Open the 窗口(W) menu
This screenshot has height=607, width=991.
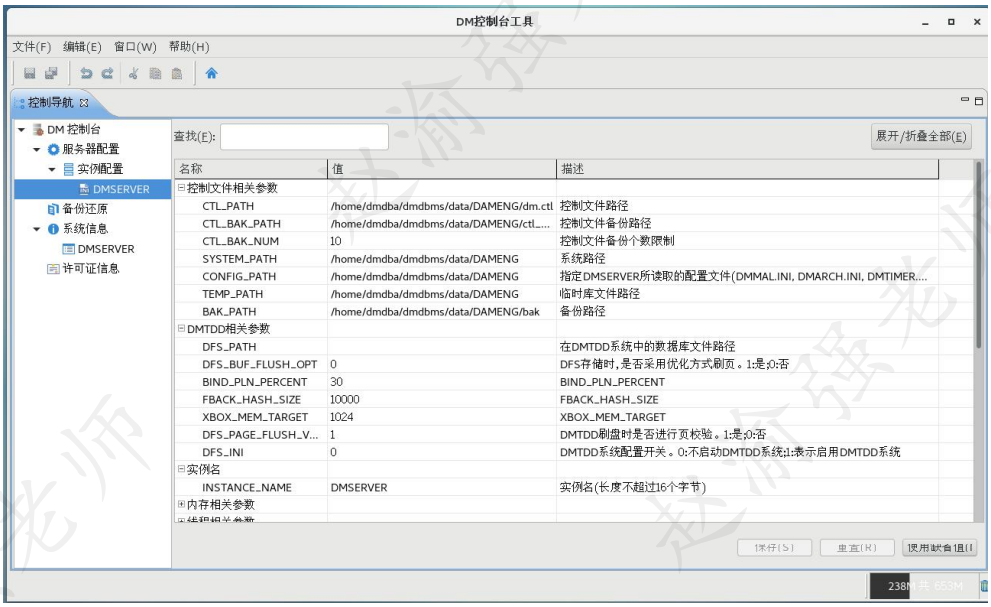tap(135, 47)
